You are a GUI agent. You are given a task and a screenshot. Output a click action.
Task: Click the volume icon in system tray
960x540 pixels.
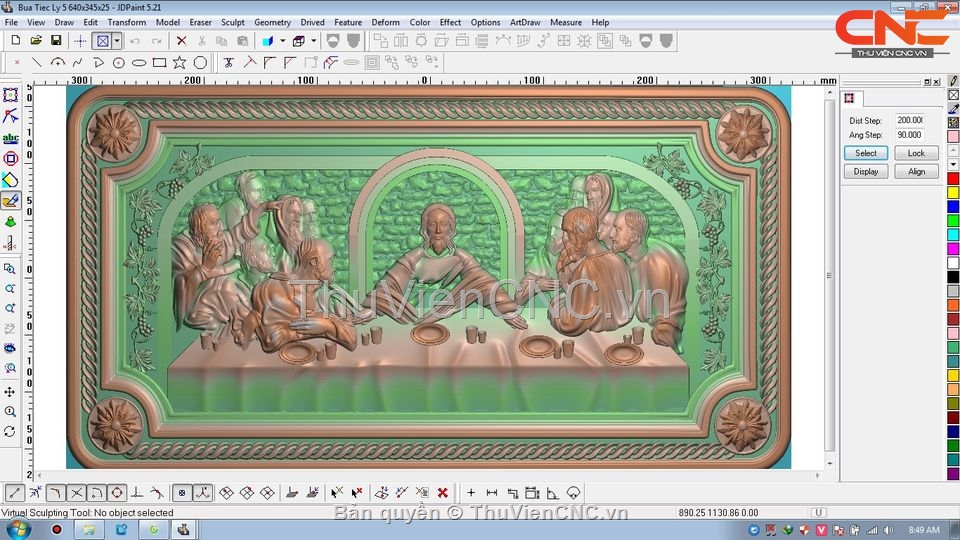tap(888, 530)
